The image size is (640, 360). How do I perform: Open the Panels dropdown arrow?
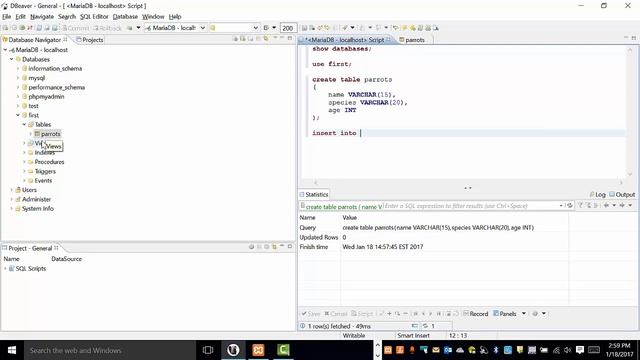[524, 313]
